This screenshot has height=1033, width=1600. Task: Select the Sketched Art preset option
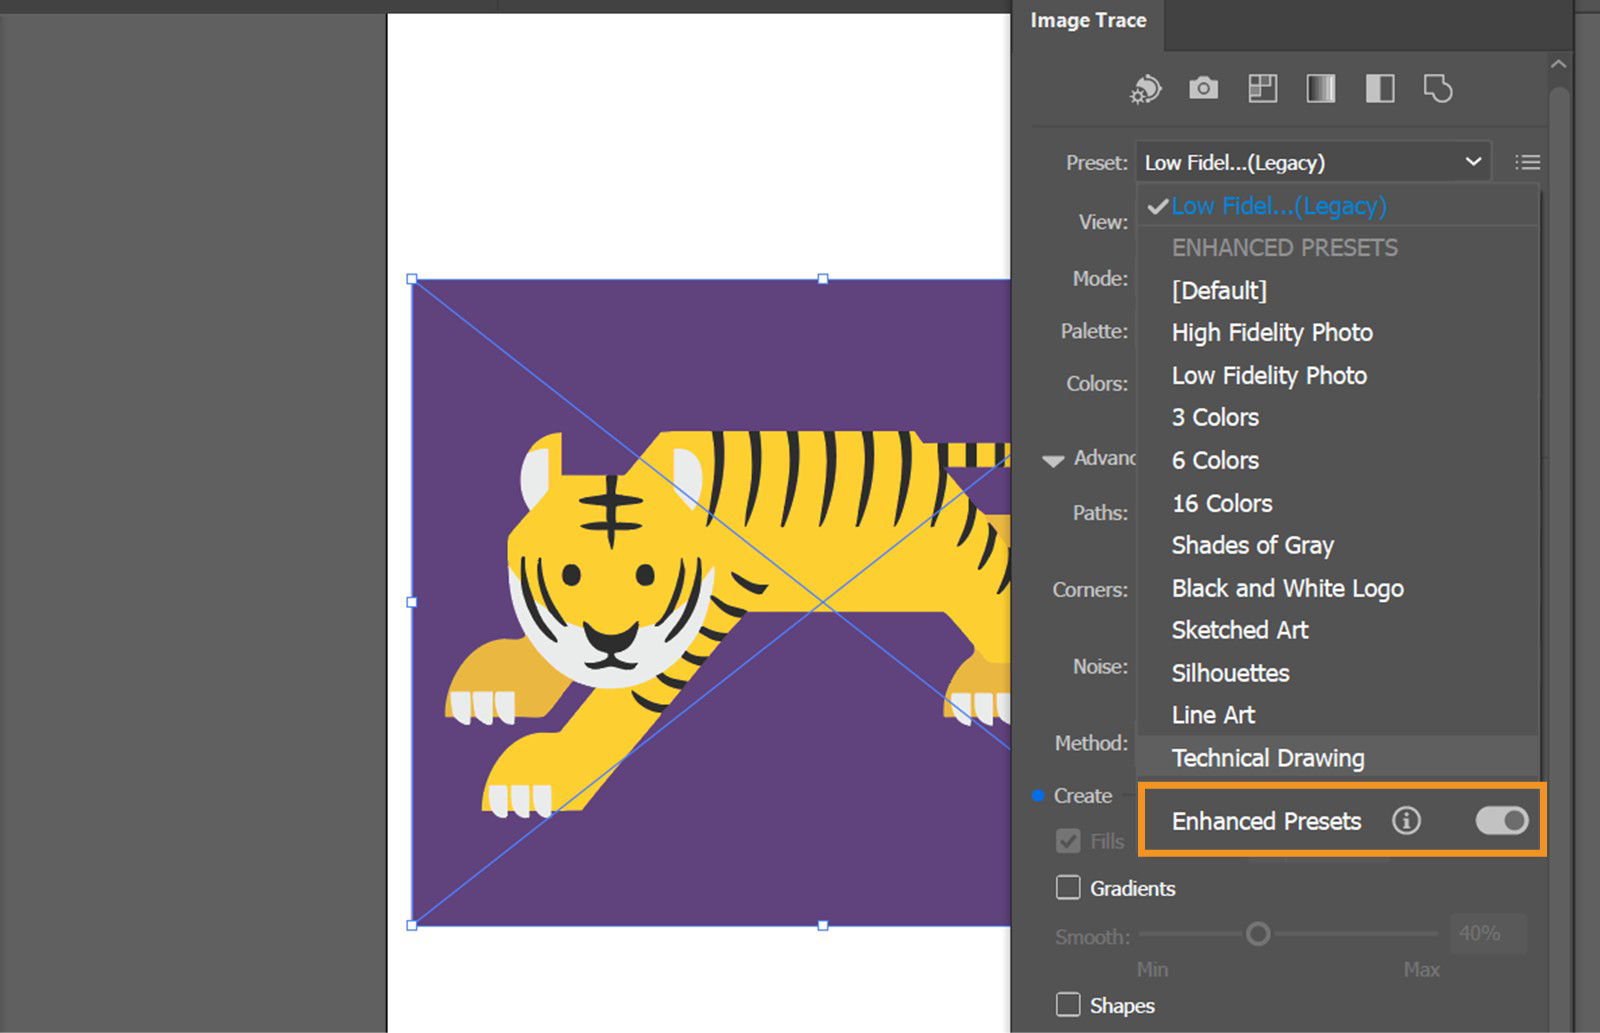(x=1240, y=630)
